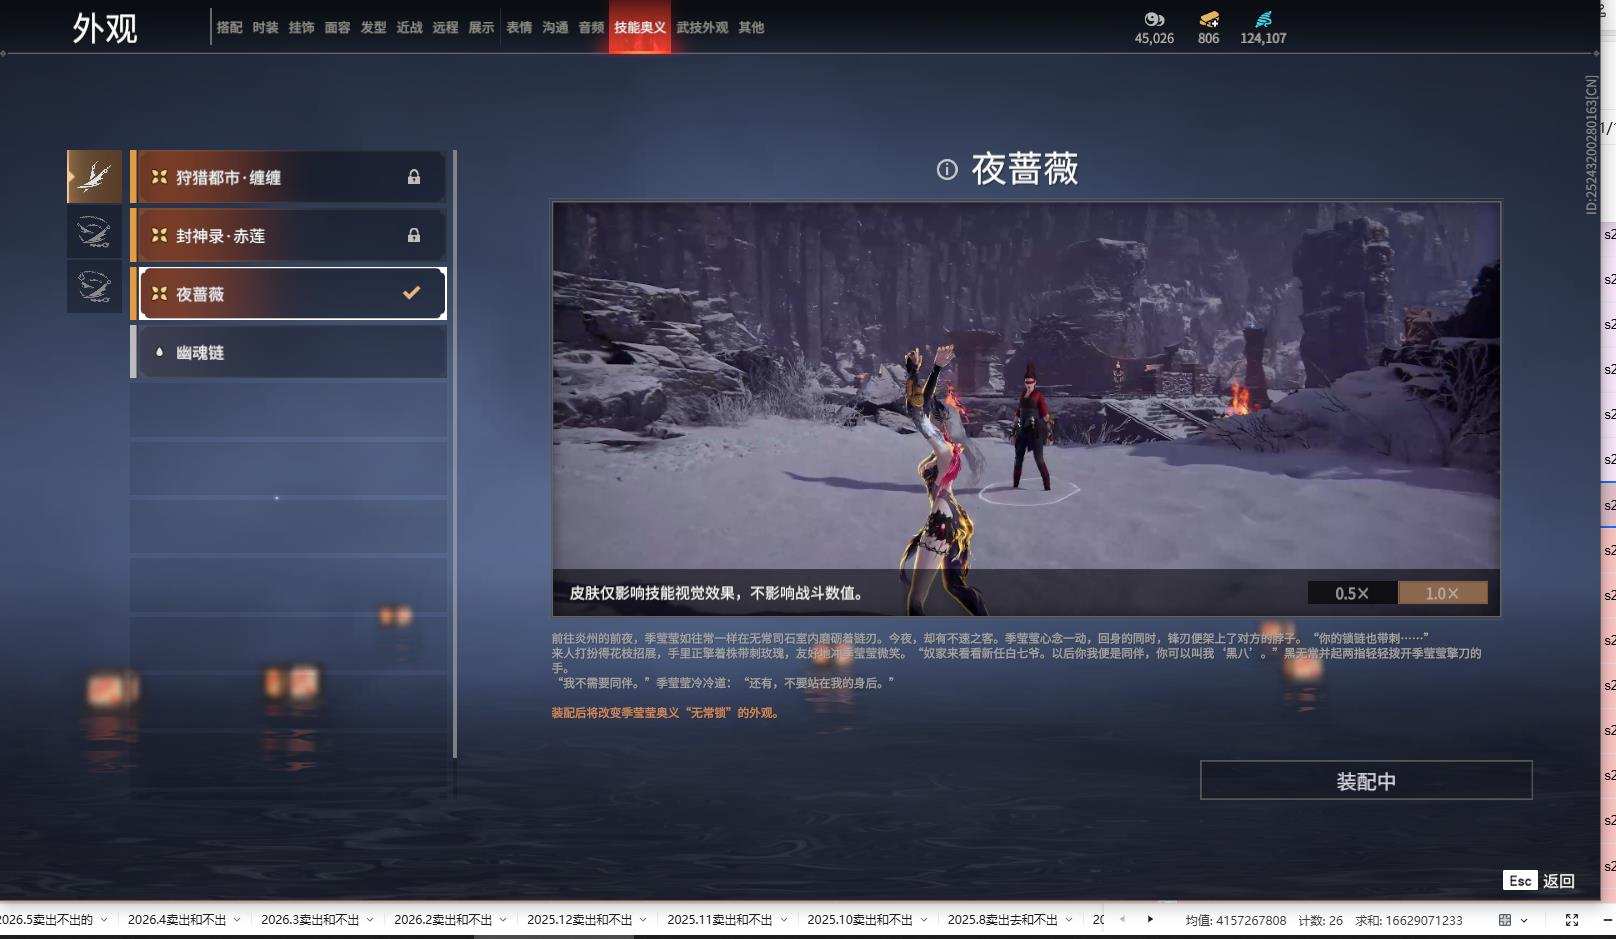Click the sheet tabs scroll-right arrow
This screenshot has height=939, width=1616.
[x=1150, y=919]
